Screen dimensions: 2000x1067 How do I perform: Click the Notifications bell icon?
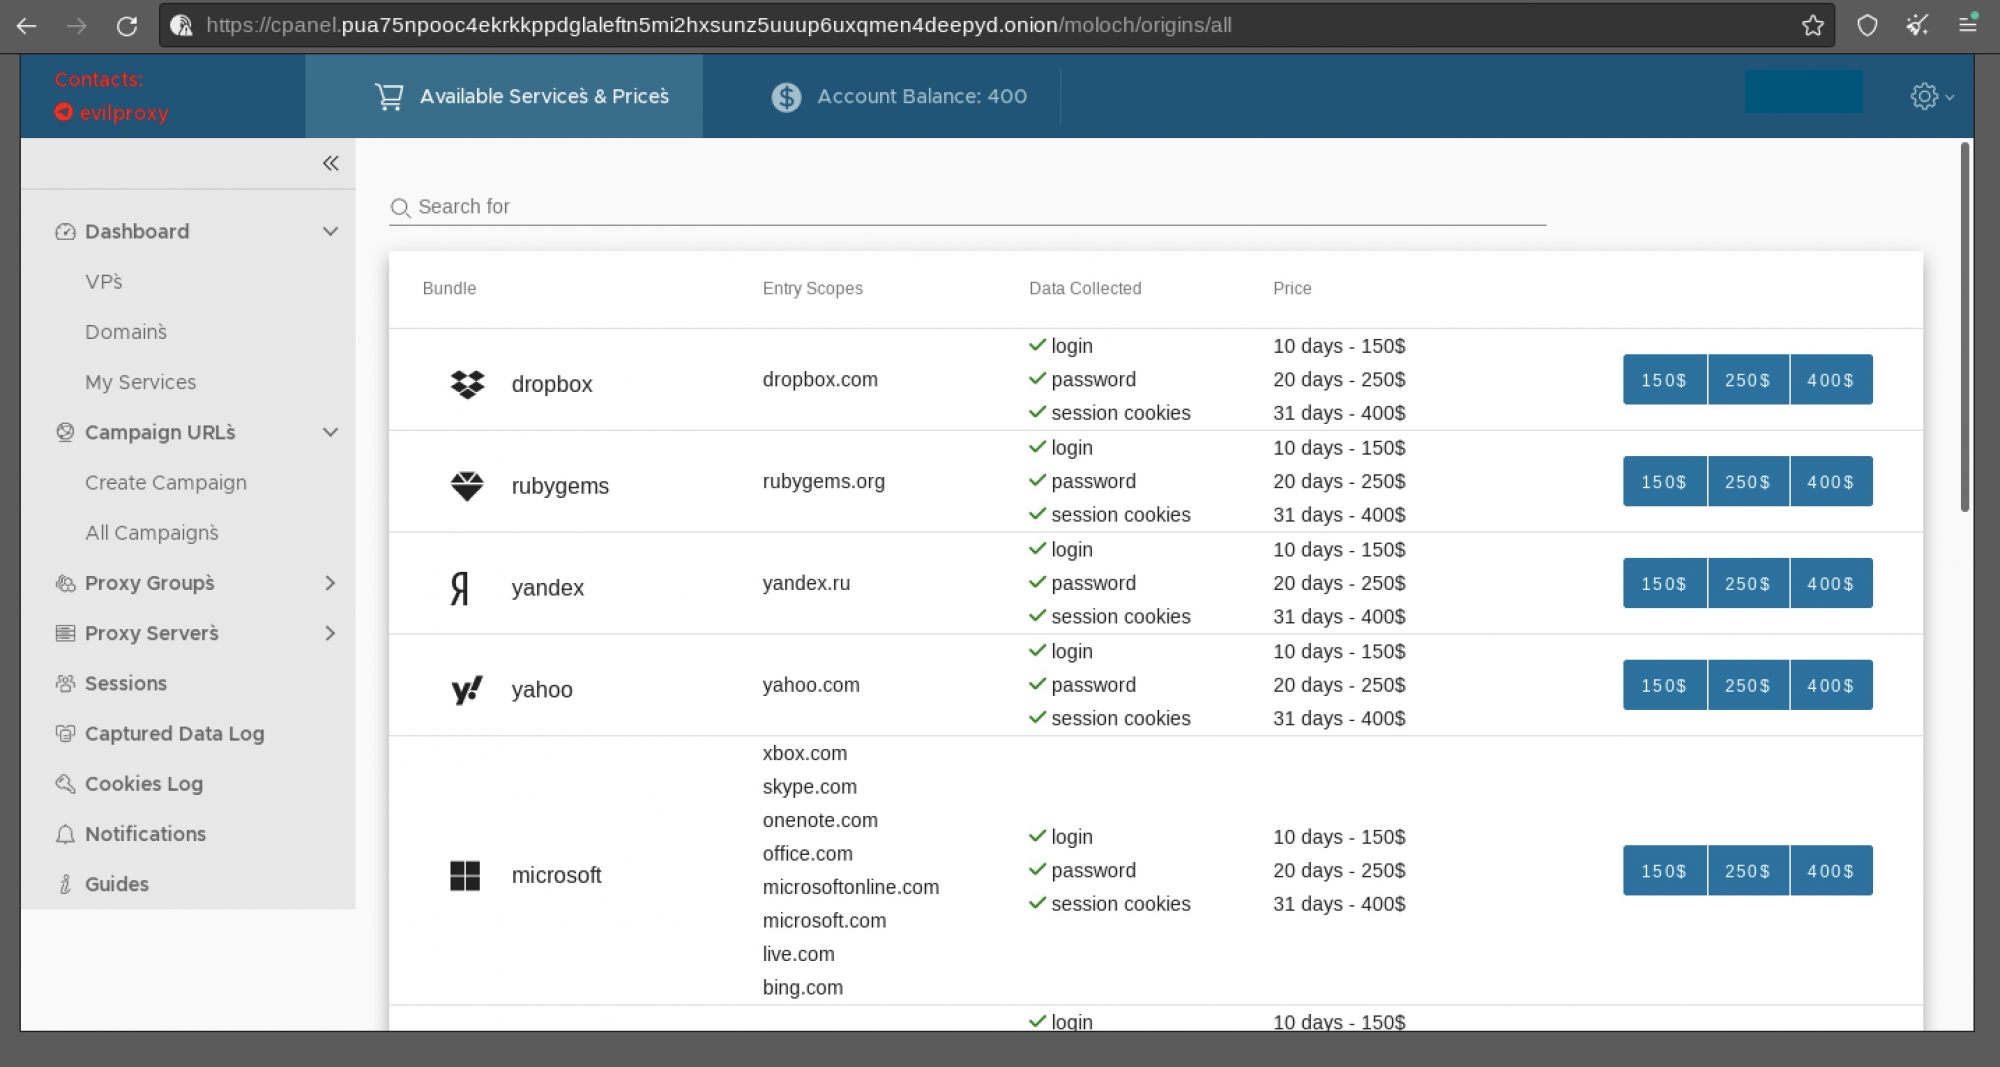click(x=65, y=833)
